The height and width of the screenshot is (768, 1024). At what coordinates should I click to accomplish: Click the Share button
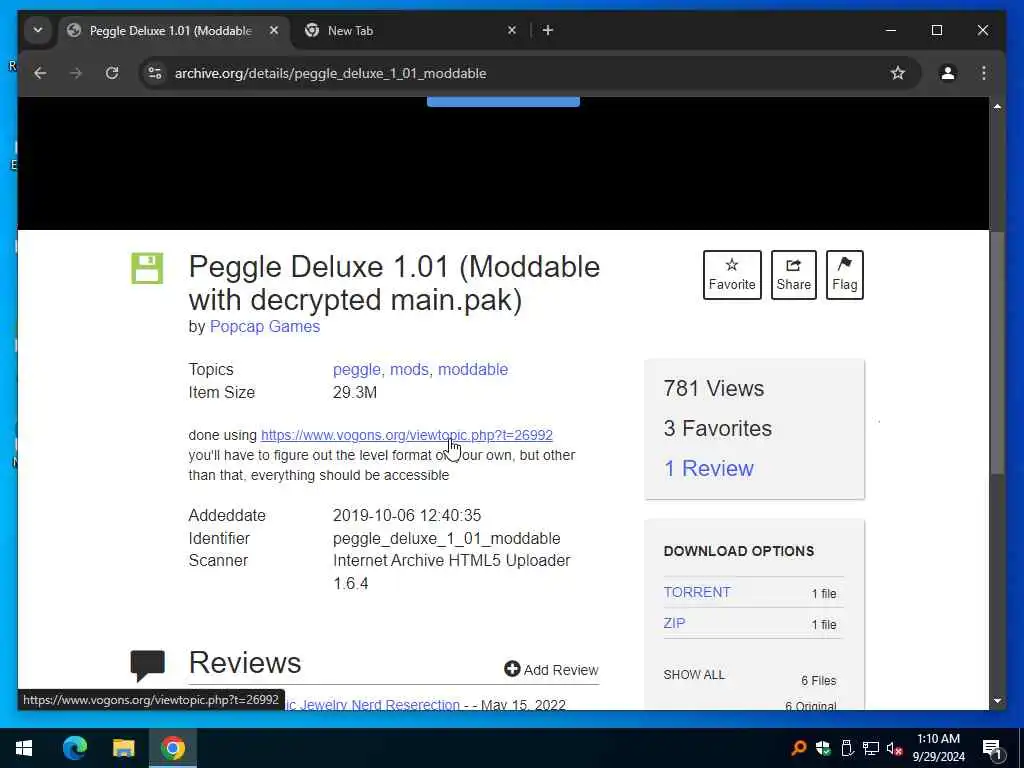tap(793, 275)
